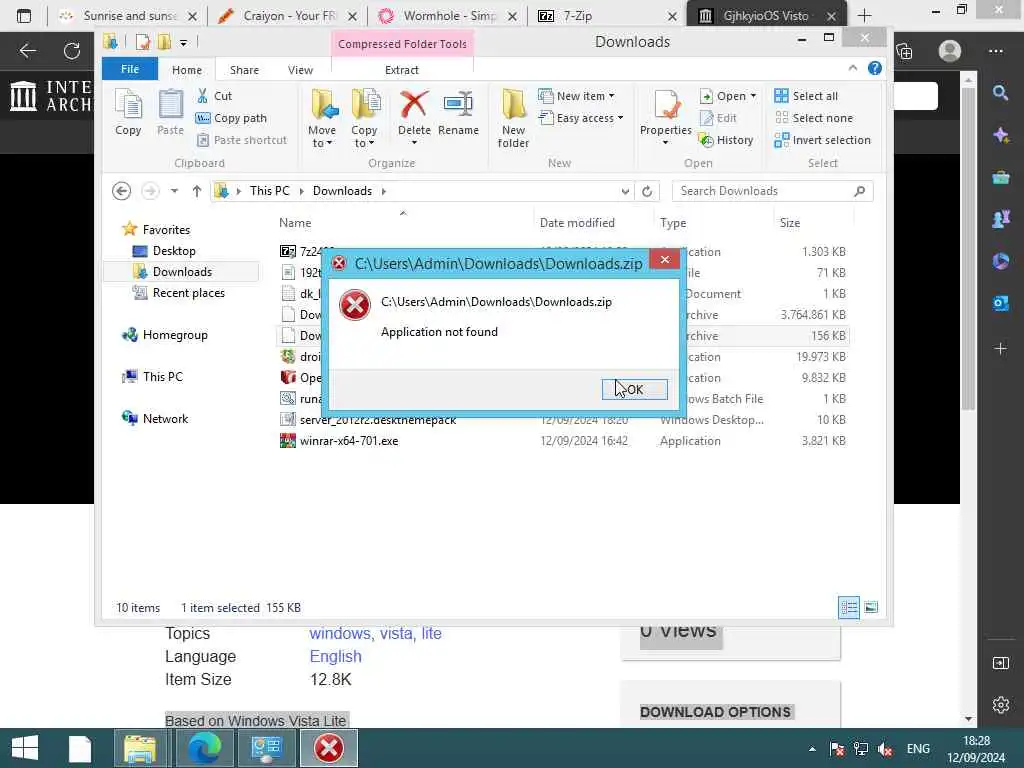Open the Copy to dropdown
The height and width of the screenshot is (768, 1024).
[364, 118]
